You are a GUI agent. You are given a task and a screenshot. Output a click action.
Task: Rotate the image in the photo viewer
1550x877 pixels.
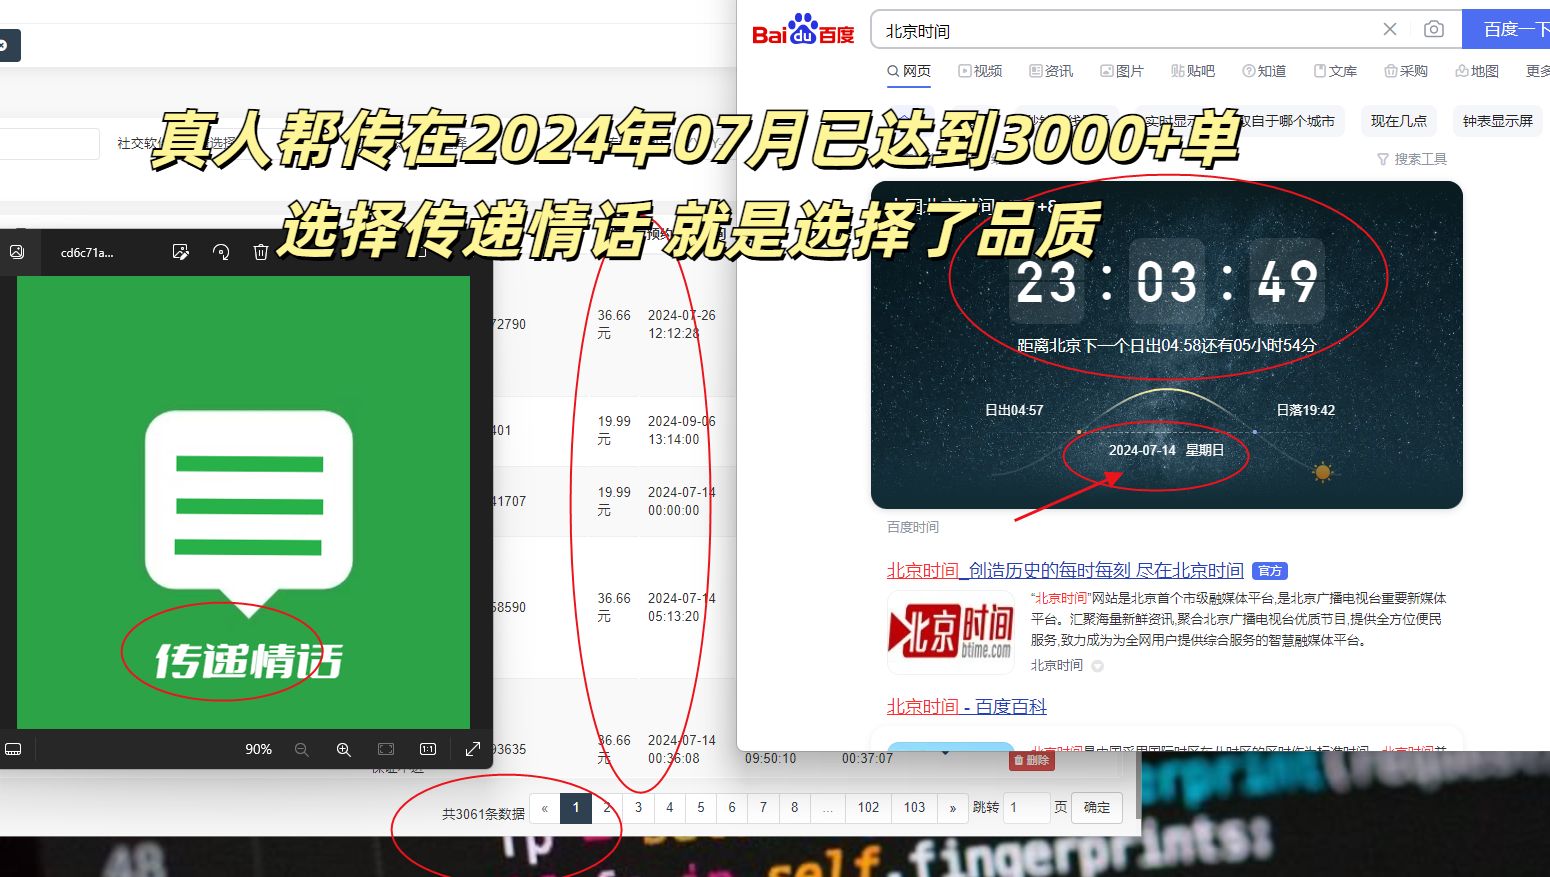pos(221,252)
